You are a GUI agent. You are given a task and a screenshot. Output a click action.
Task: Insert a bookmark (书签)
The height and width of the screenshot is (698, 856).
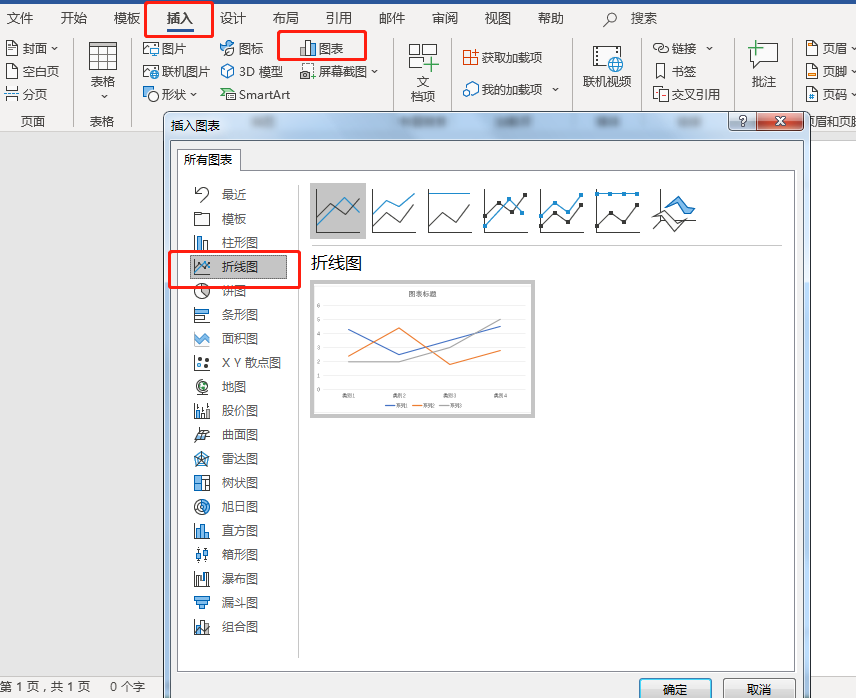[x=675, y=71]
